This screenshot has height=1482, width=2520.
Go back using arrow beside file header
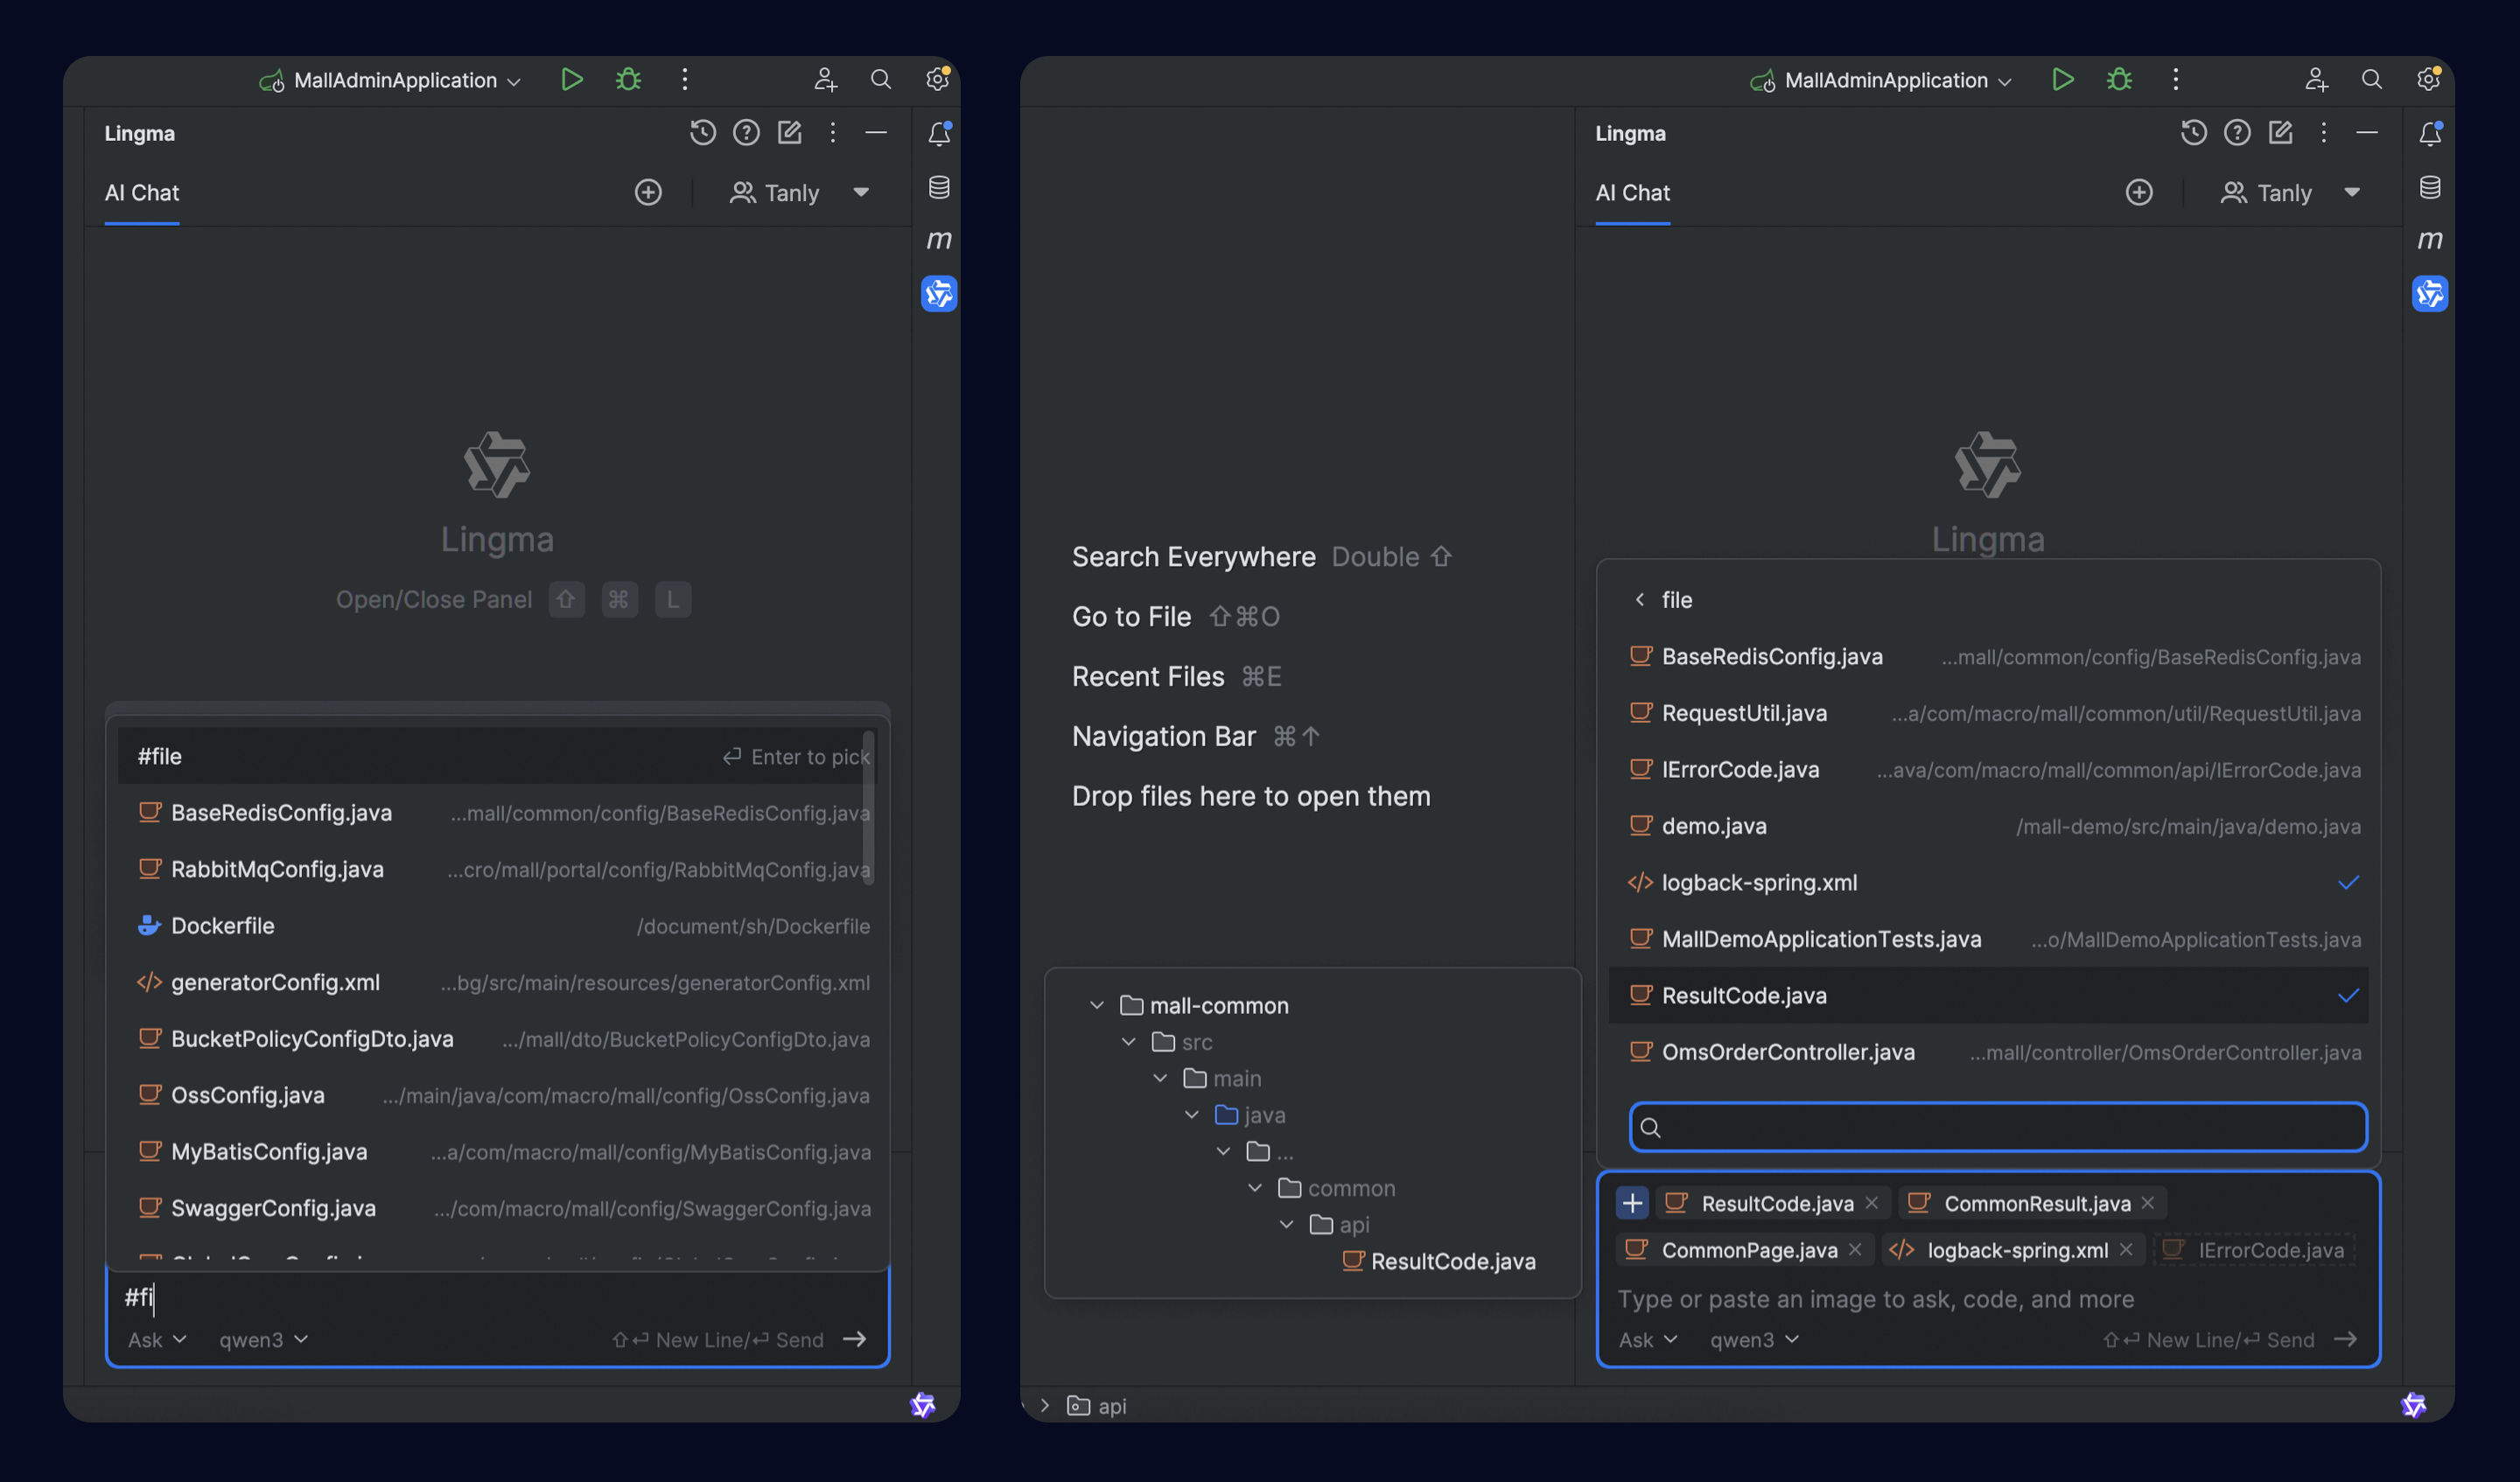(1639, 599)
